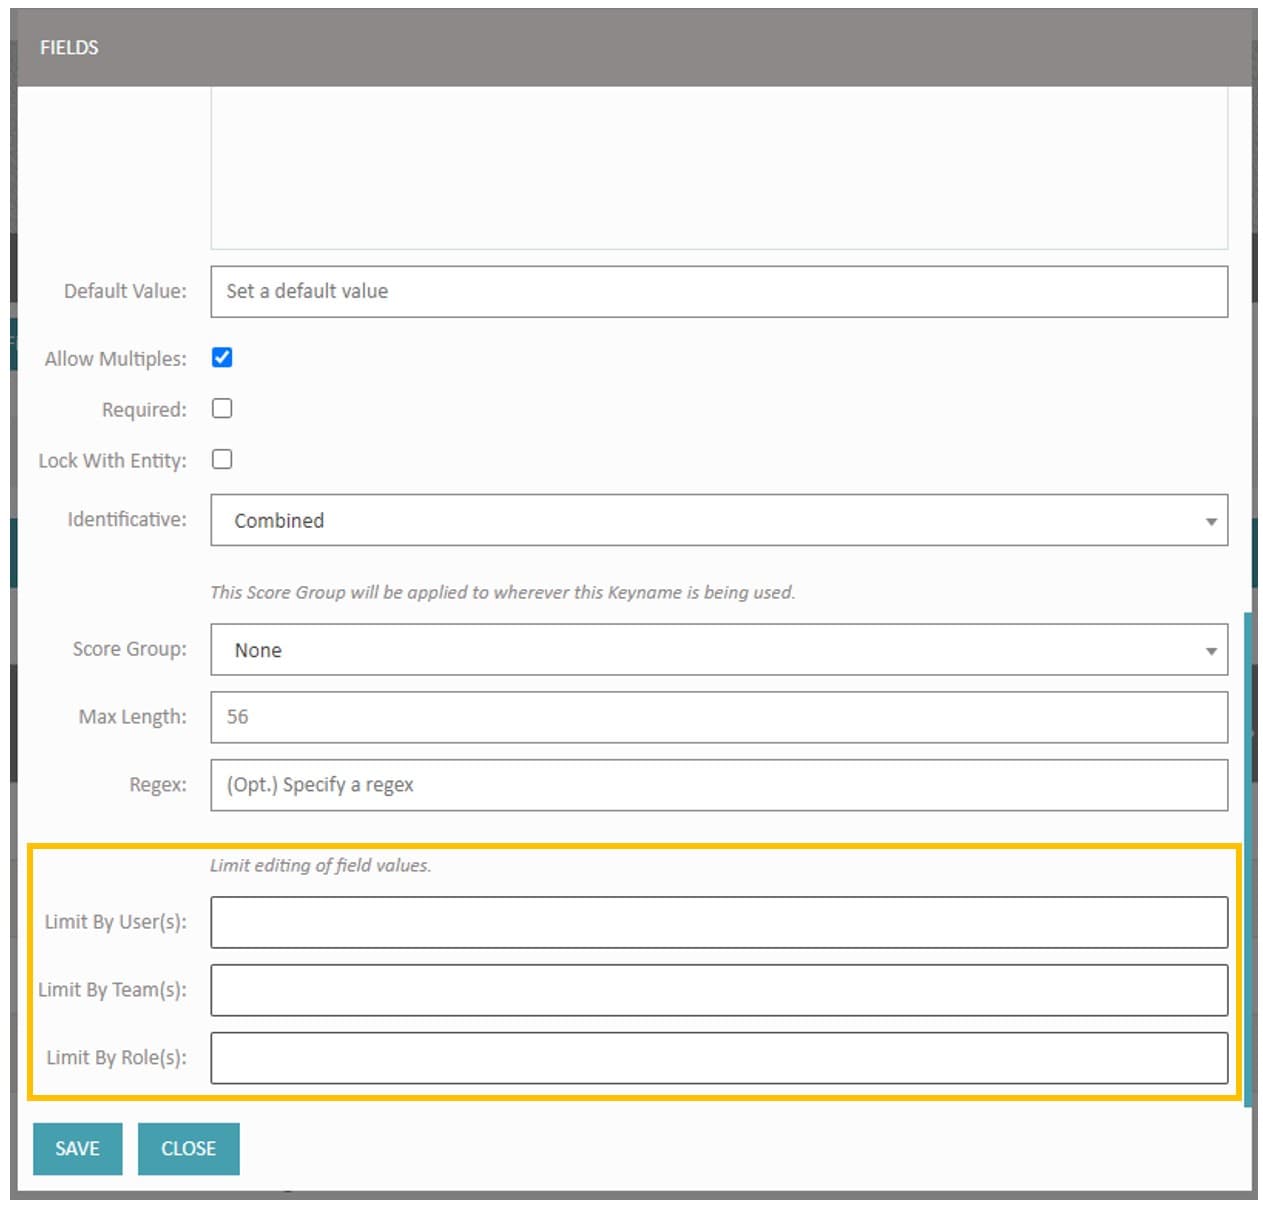Focus the Limit By Team(s) field
1263x1210 pixels.
pos(718,990)
